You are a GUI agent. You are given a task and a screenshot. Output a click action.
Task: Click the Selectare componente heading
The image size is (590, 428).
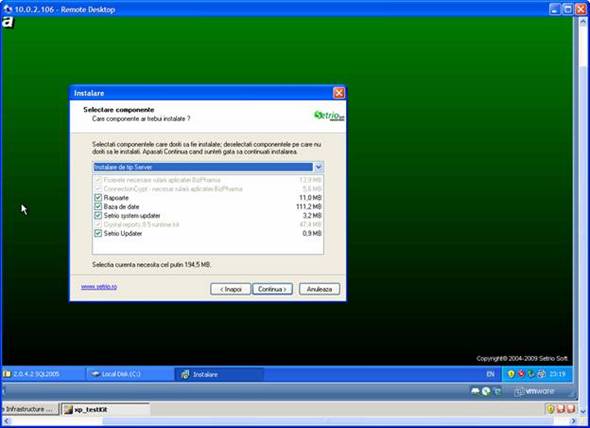(119, 110)
